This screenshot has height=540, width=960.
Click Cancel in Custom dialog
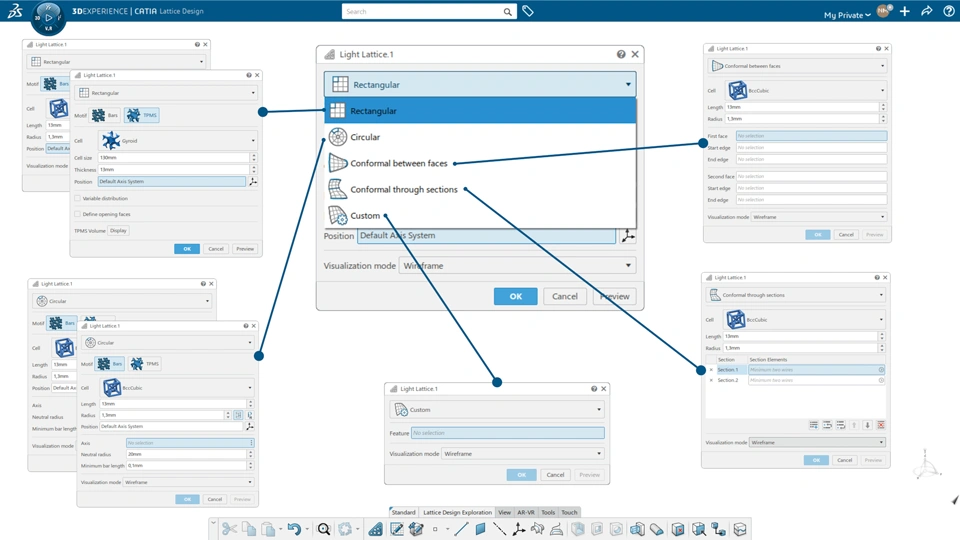coord(555,474)
